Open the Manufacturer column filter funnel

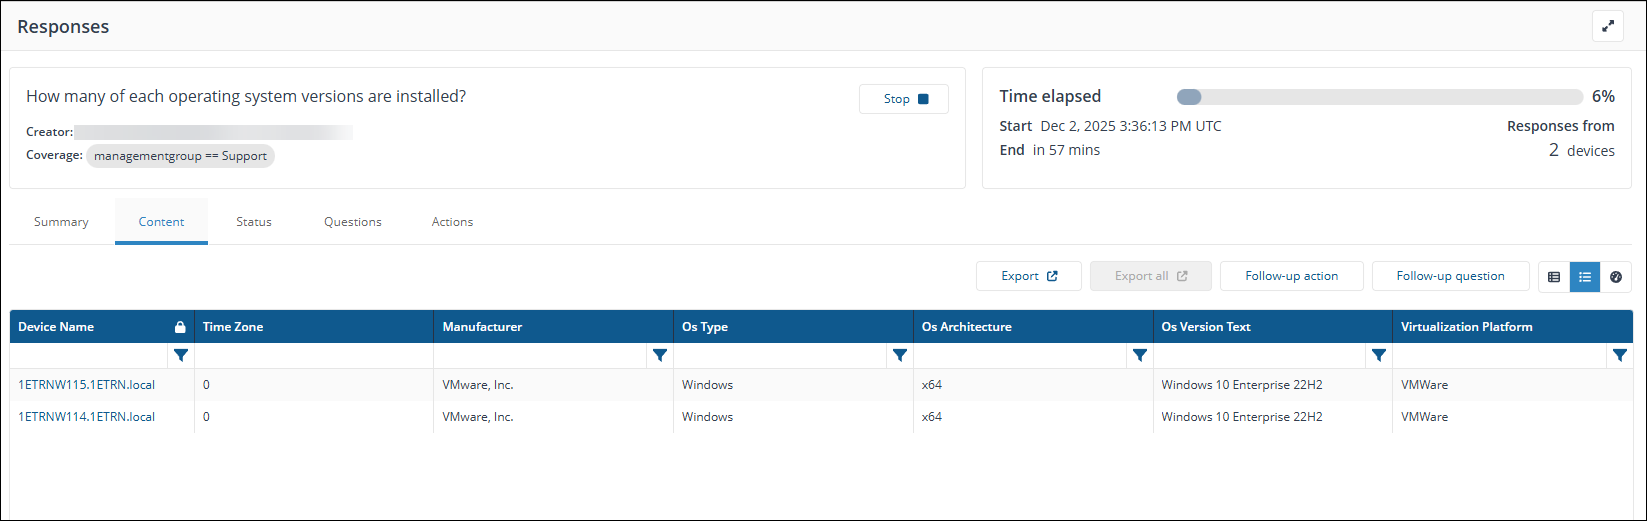660,355
